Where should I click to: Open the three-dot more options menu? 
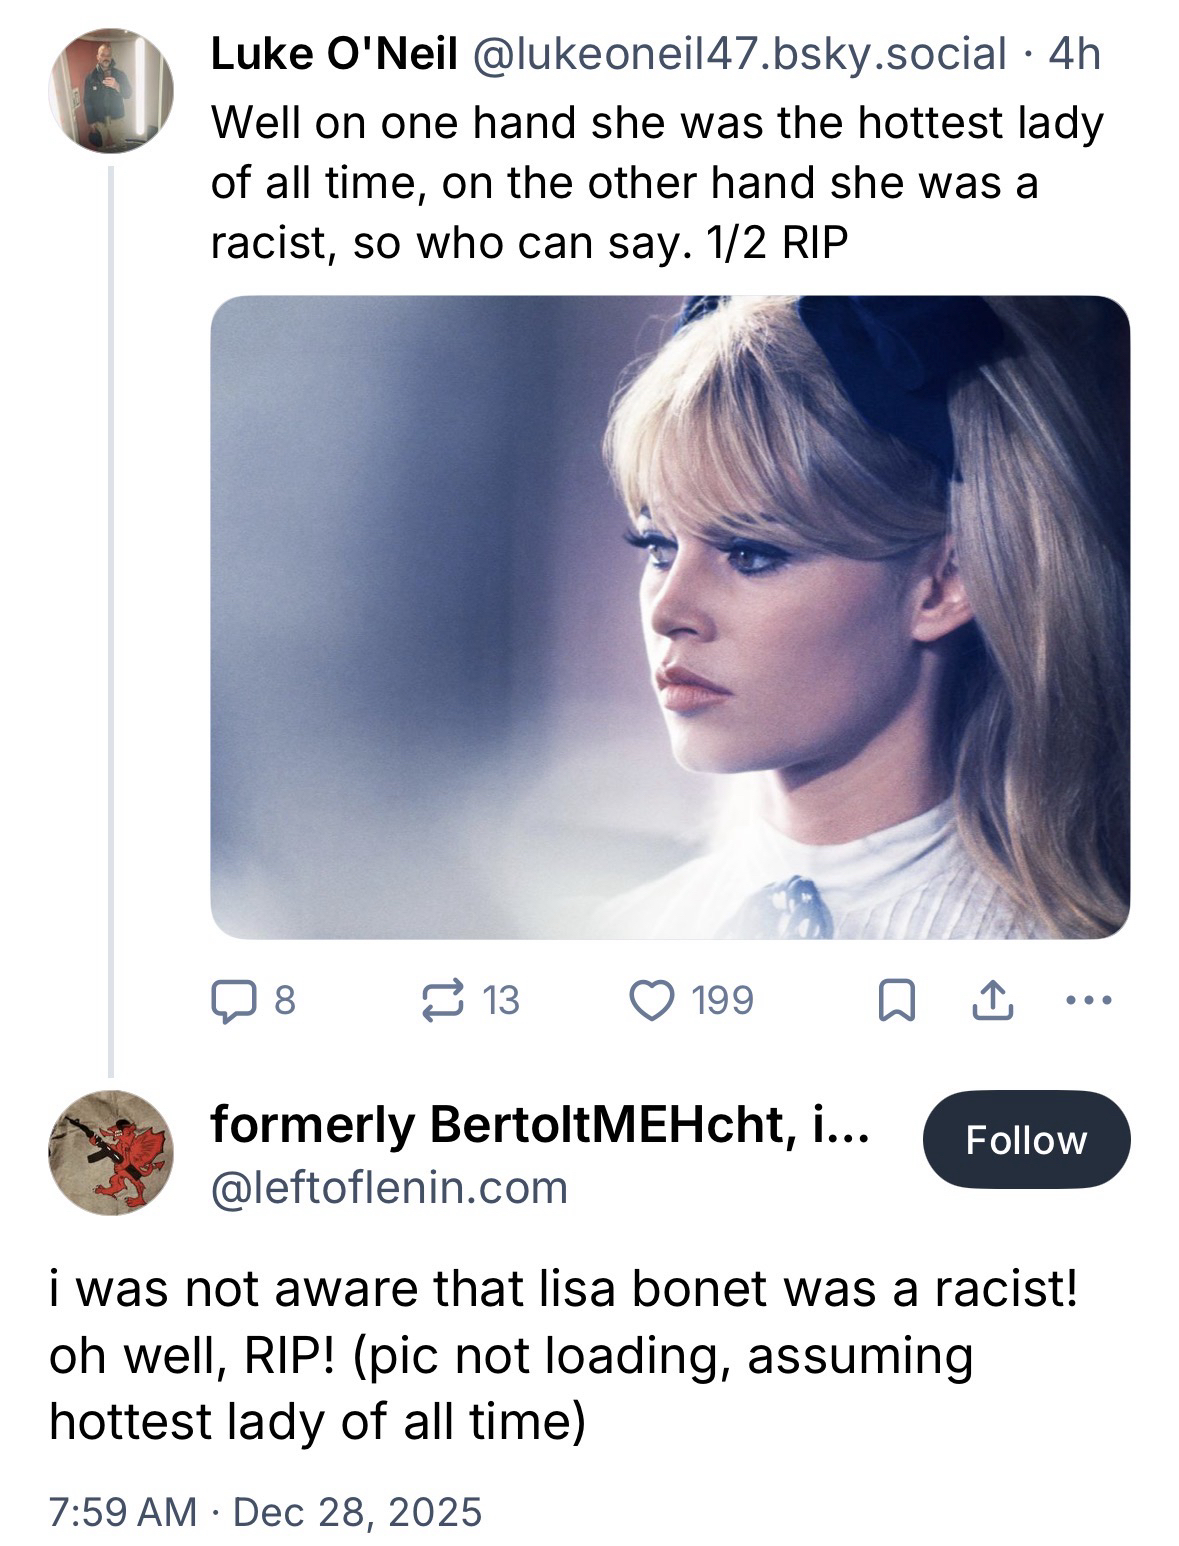(1089, 1000)
